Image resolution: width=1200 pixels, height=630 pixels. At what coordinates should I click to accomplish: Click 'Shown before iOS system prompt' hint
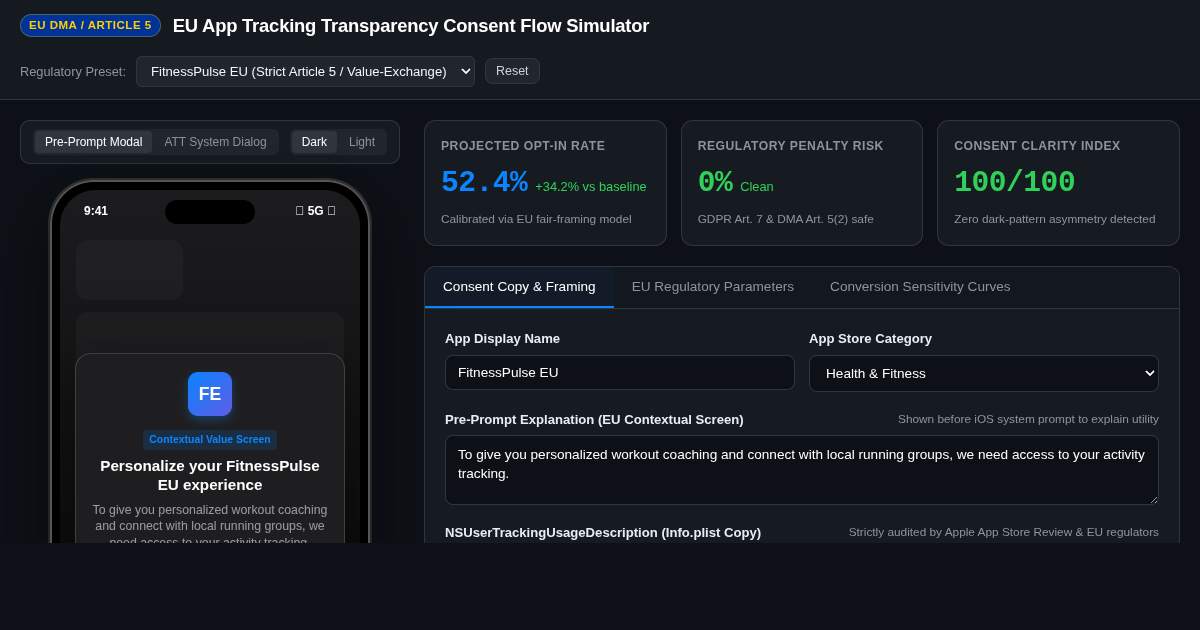pos(1028,419)
